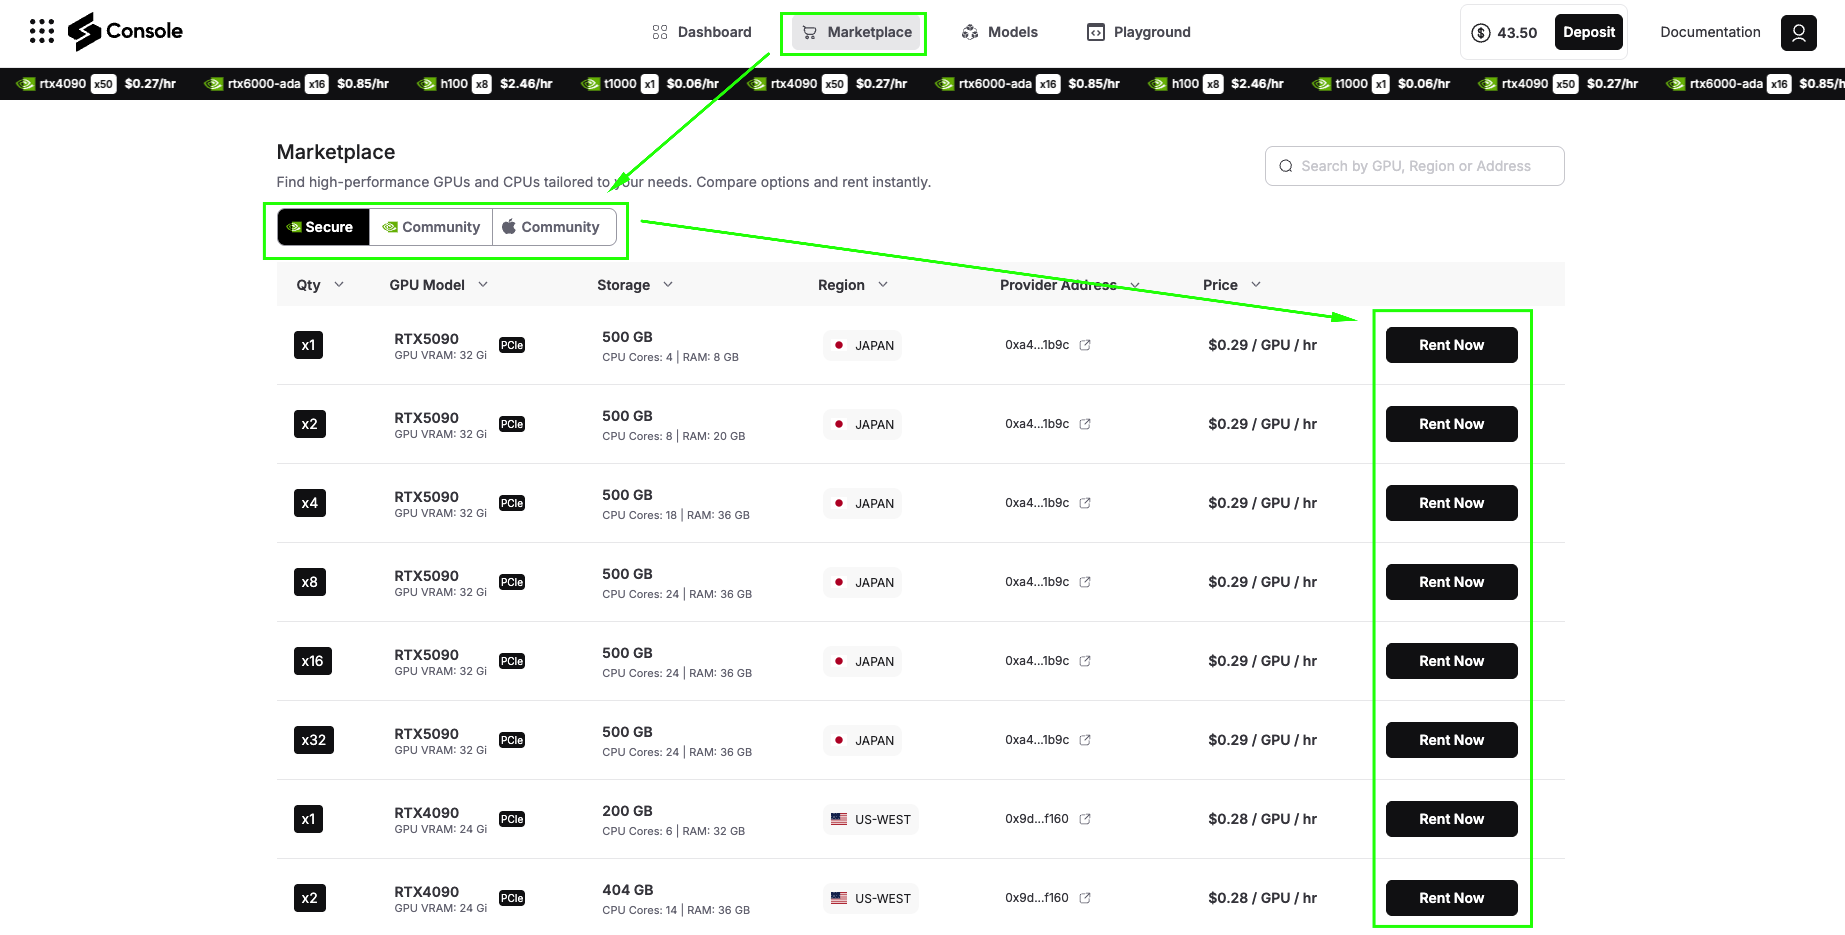This screenshot has height=935, width=1845.
Task: Open the Playground tab
Action: click(1139, 32)
